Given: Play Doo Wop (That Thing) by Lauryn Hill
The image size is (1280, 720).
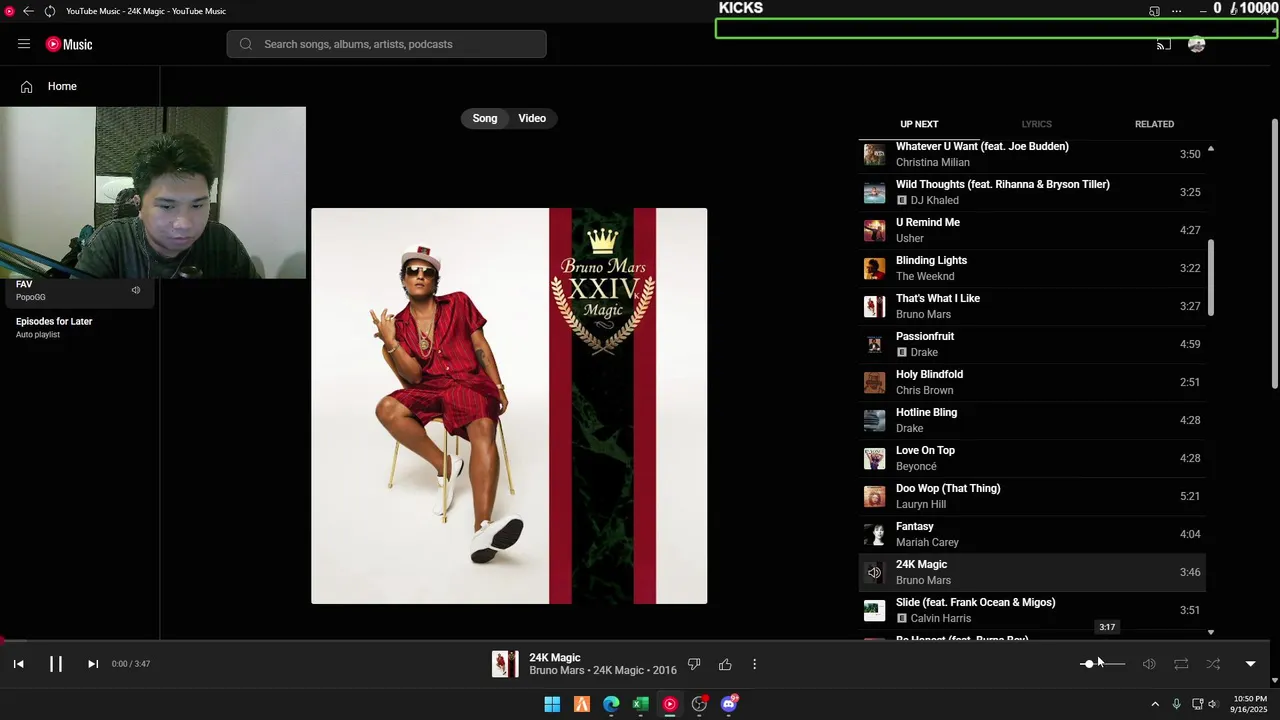Looking at the screenshot, I should pos(1032,496).
